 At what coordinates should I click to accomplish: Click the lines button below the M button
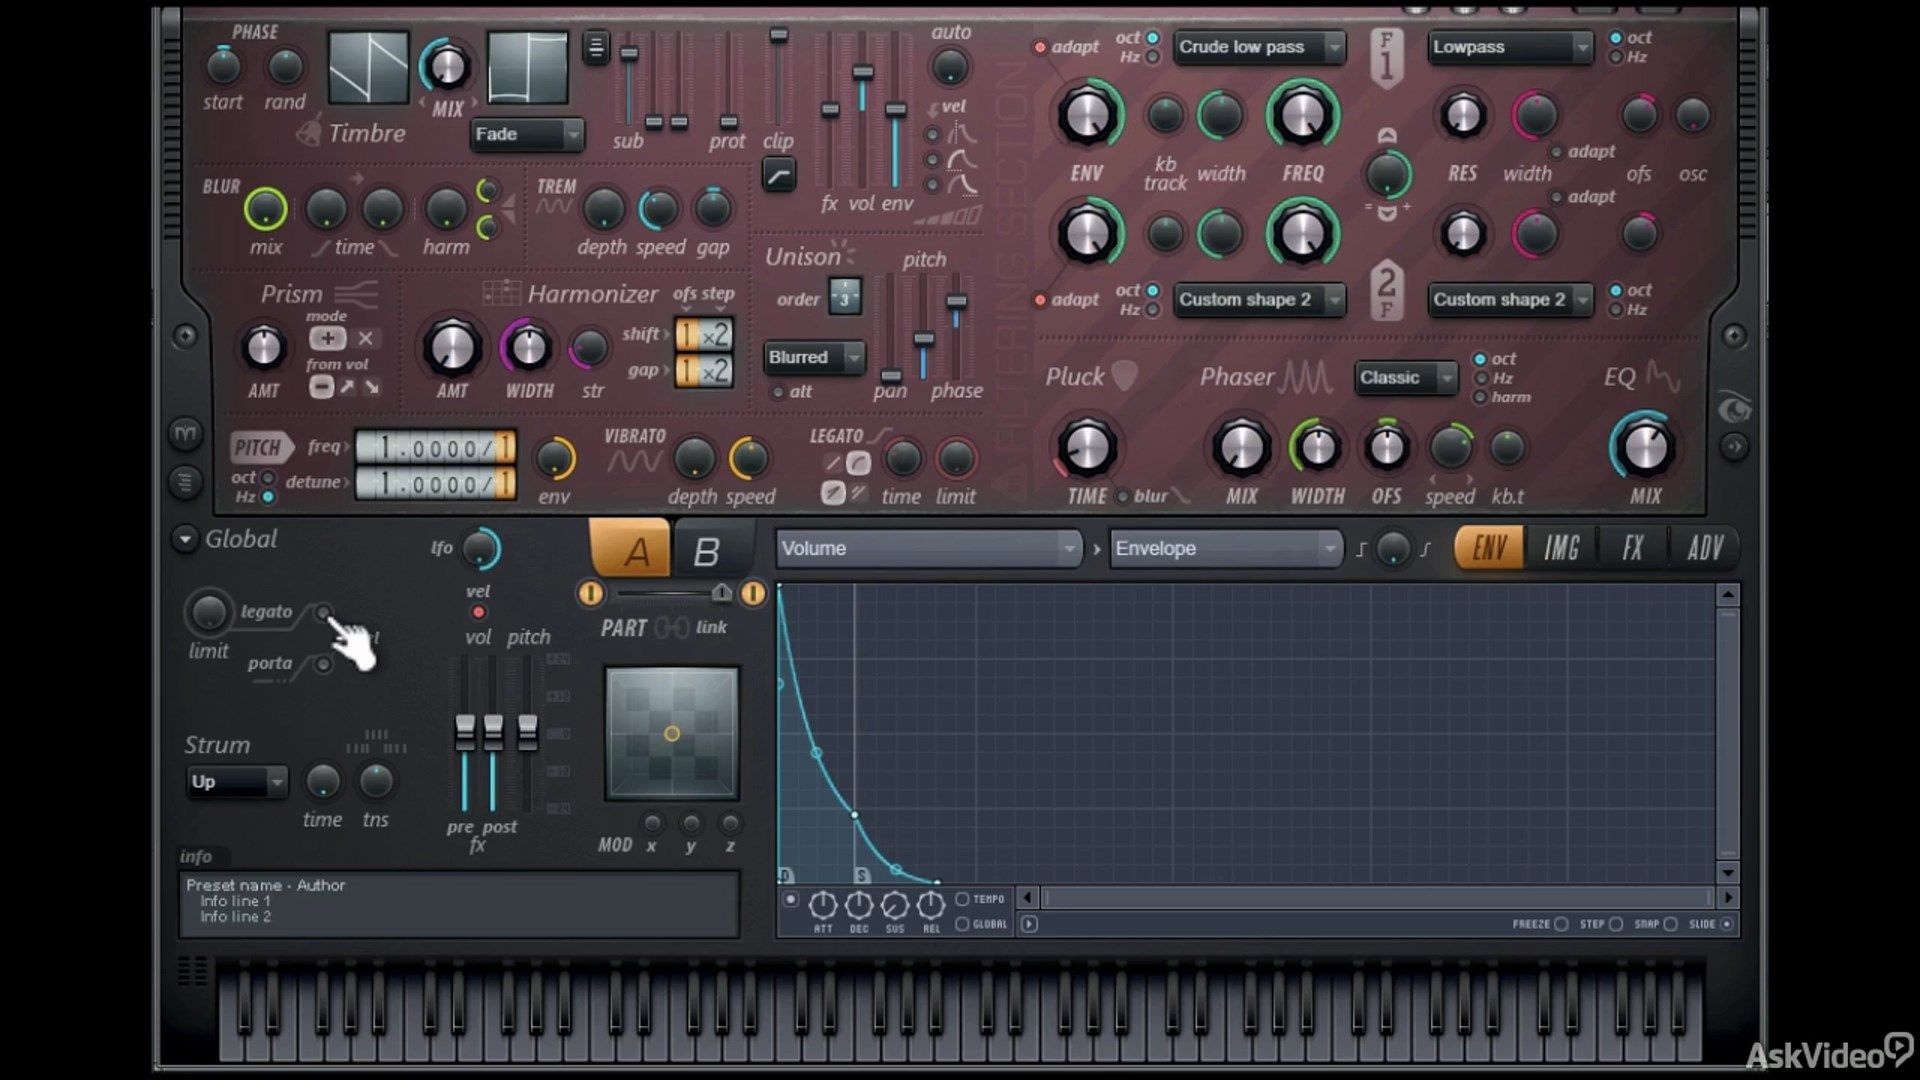(x=185, y=482)
